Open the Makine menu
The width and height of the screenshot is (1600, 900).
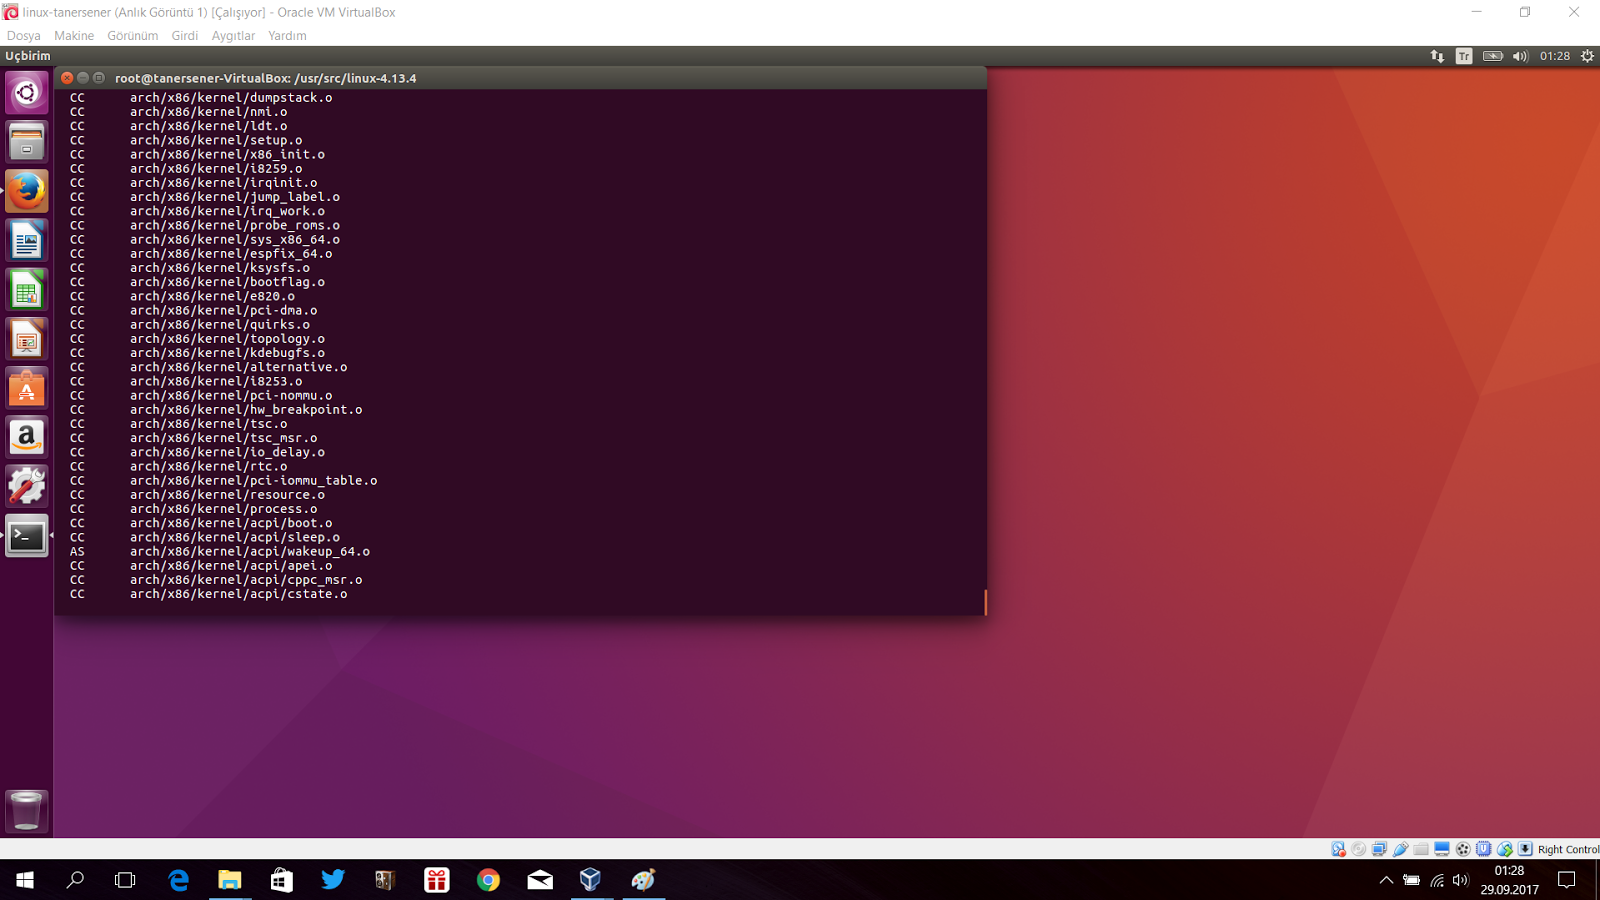(74, 35)
